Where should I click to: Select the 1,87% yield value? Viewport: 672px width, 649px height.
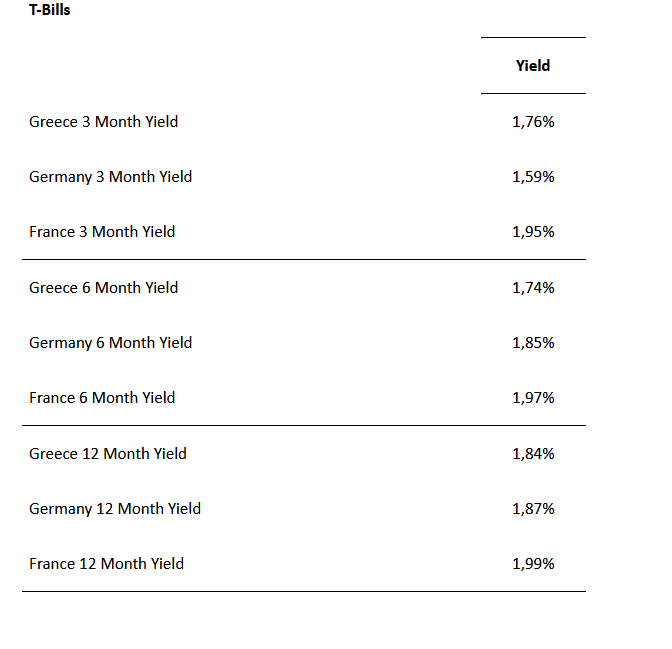[533, 509]
